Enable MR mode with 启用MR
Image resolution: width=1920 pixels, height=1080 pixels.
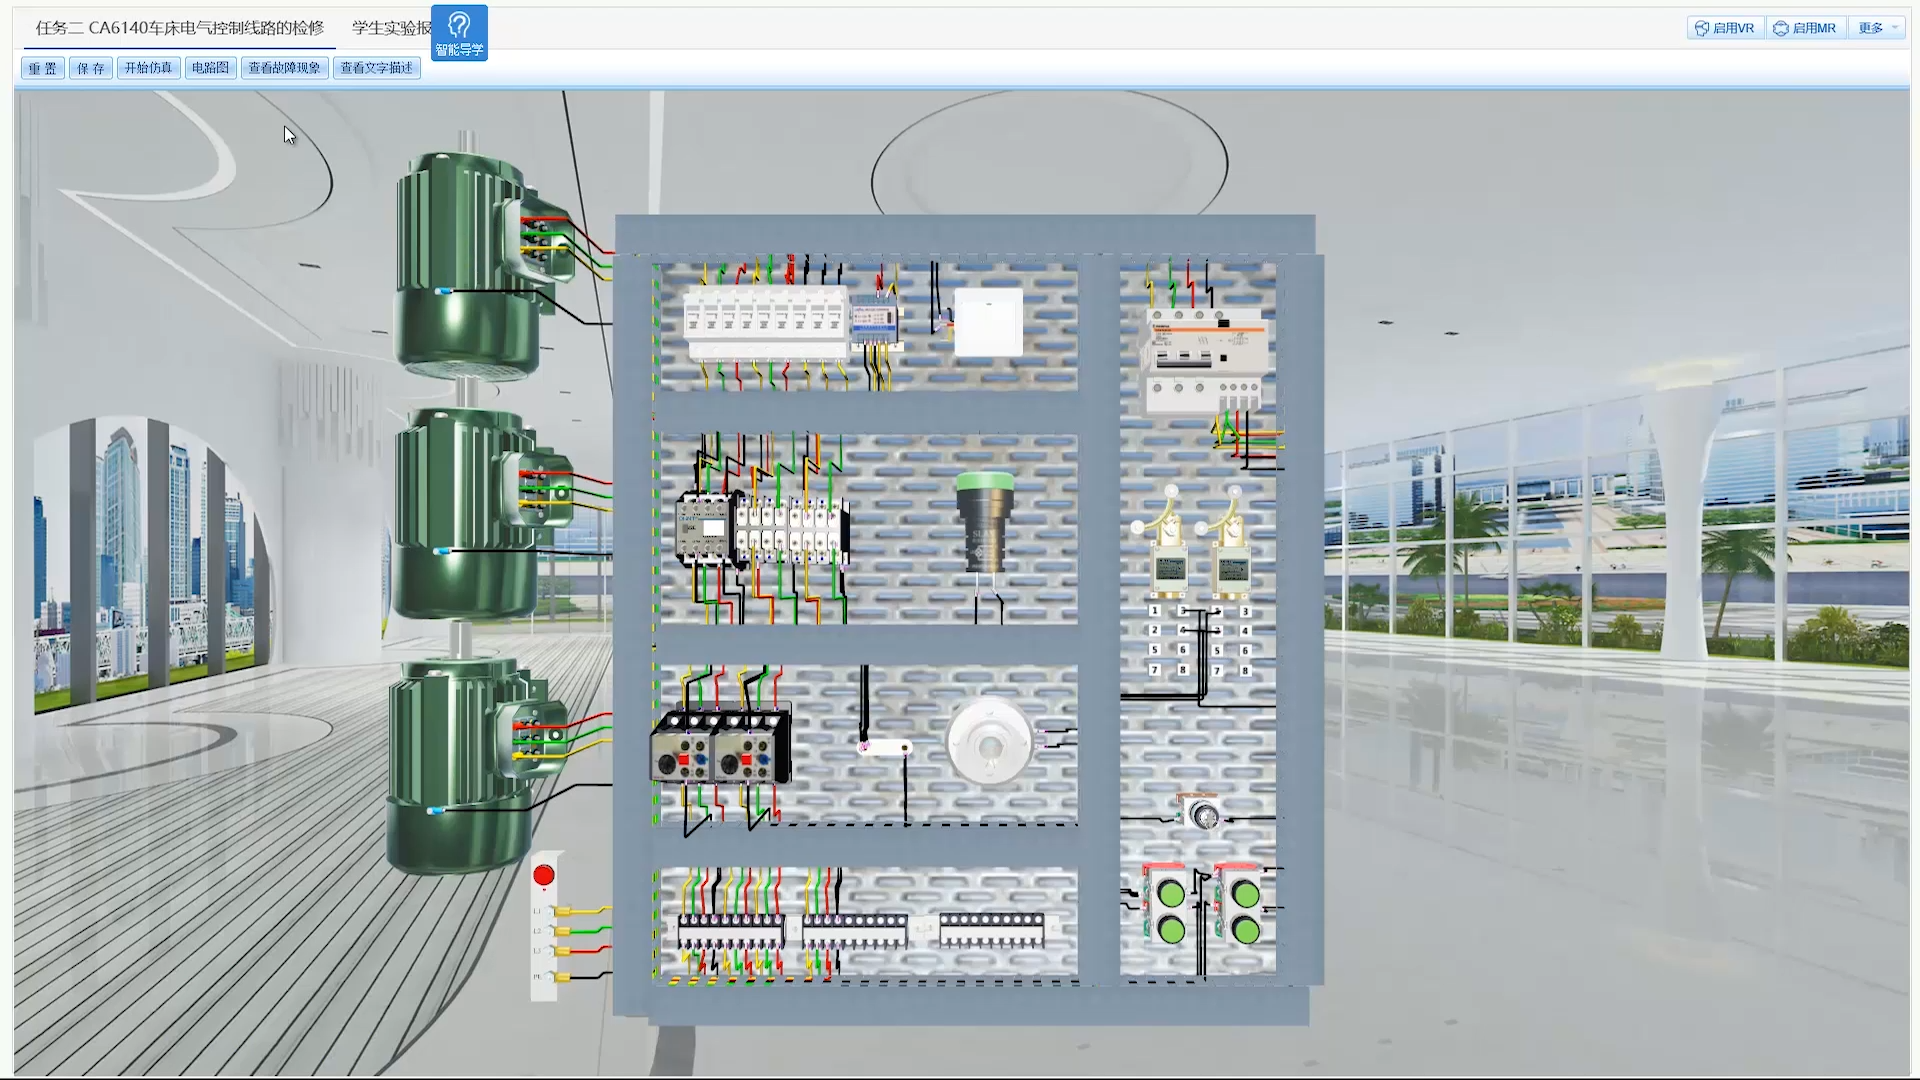coord(1805,28)
